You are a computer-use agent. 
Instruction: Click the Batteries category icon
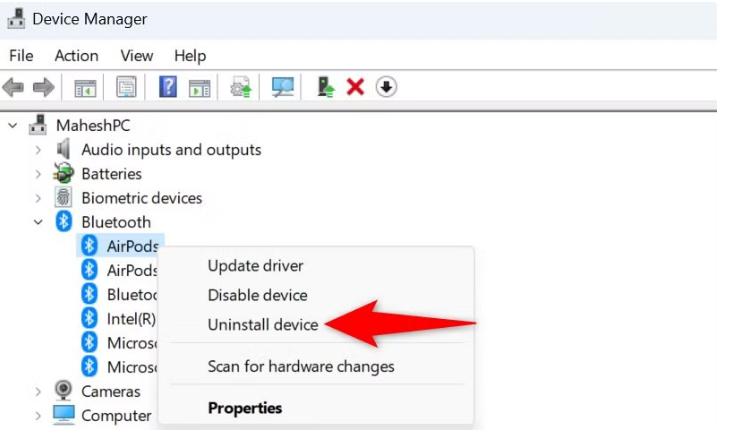point(63,173)
